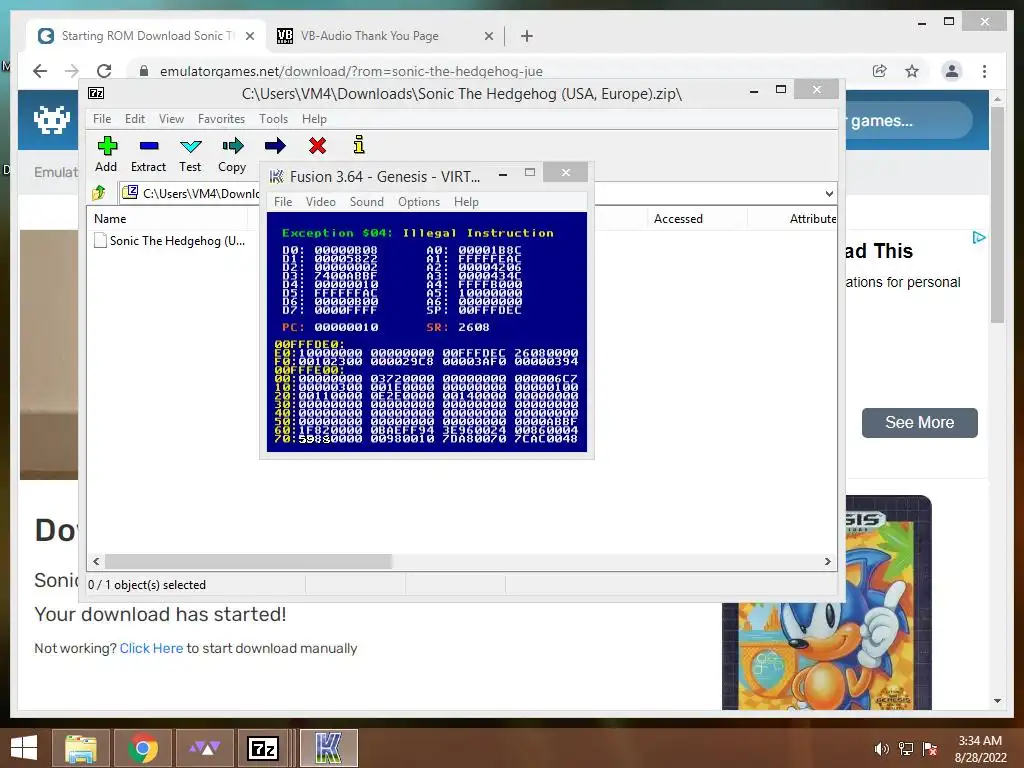Open Fusion File menu

pyautogui.click(x=283, y=202)
